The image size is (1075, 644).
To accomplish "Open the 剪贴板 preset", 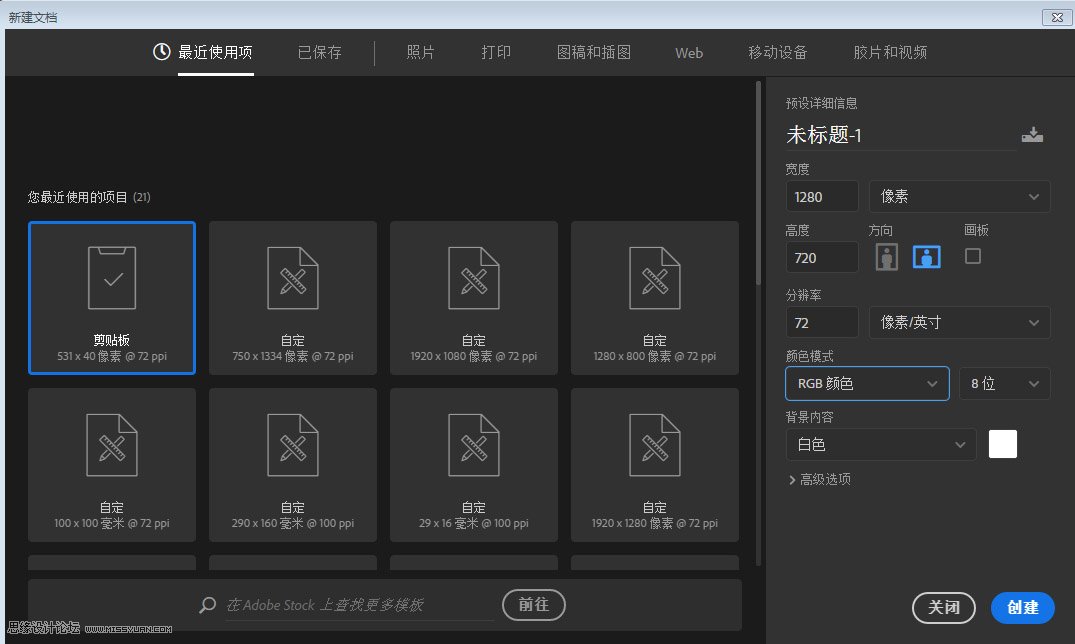I will [x=111, y=297].
